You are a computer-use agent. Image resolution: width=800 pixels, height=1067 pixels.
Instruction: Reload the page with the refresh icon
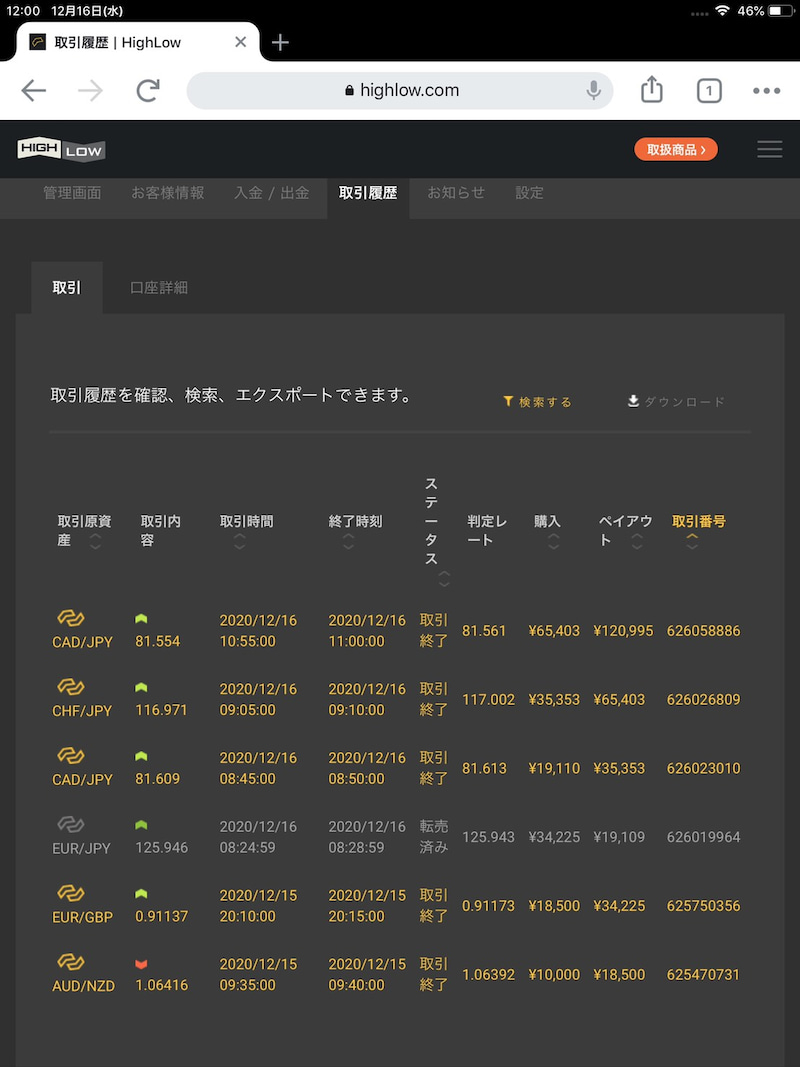coord(148,90)
